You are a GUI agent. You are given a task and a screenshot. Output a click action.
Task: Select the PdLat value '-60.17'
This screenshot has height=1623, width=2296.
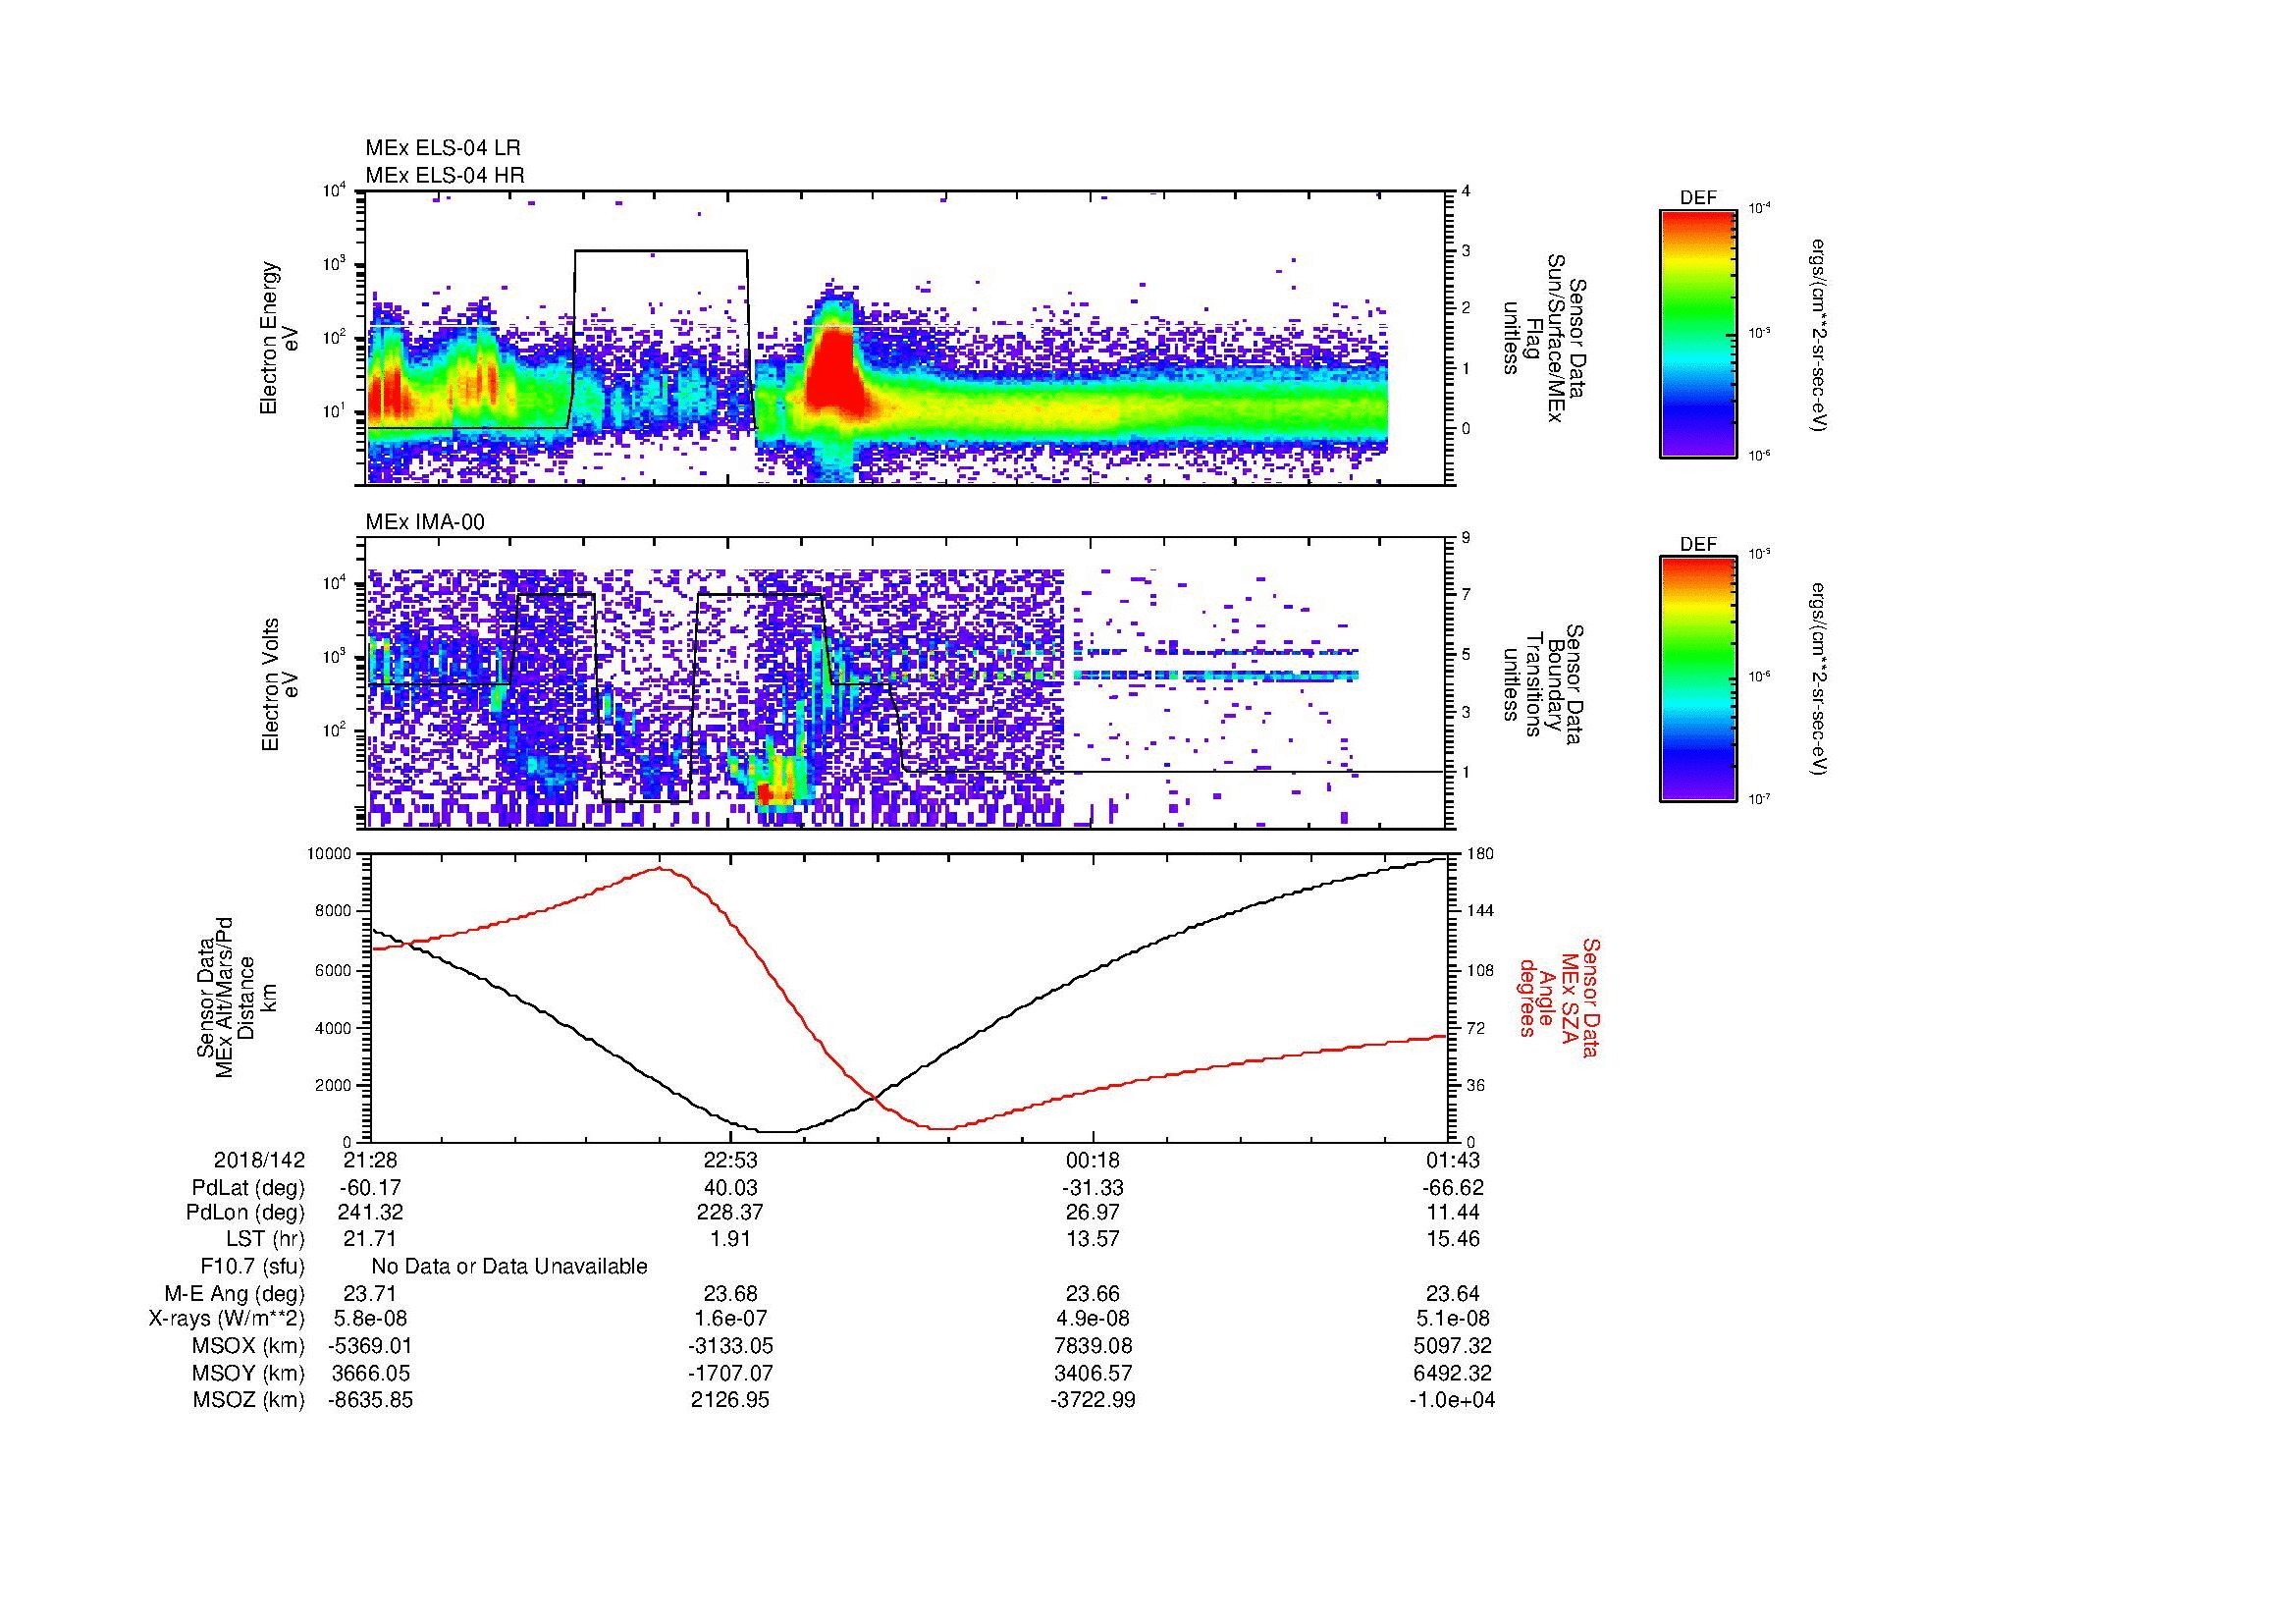[x=370, y=1188]
